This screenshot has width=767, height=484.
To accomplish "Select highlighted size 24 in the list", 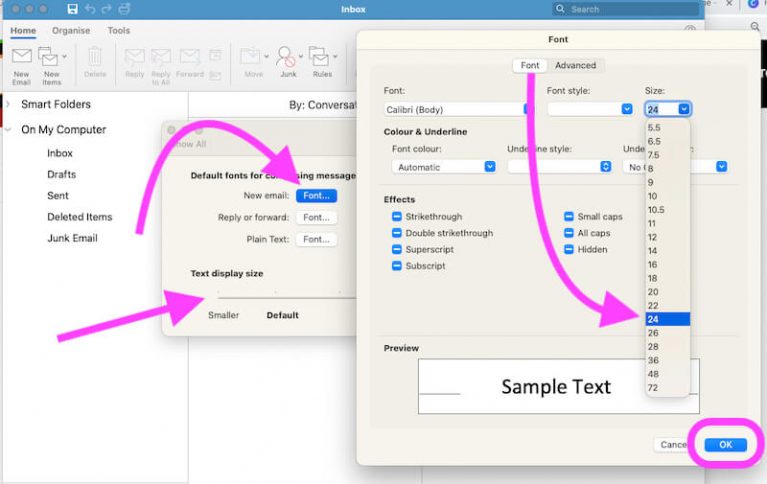I will [x=668, y=319].
